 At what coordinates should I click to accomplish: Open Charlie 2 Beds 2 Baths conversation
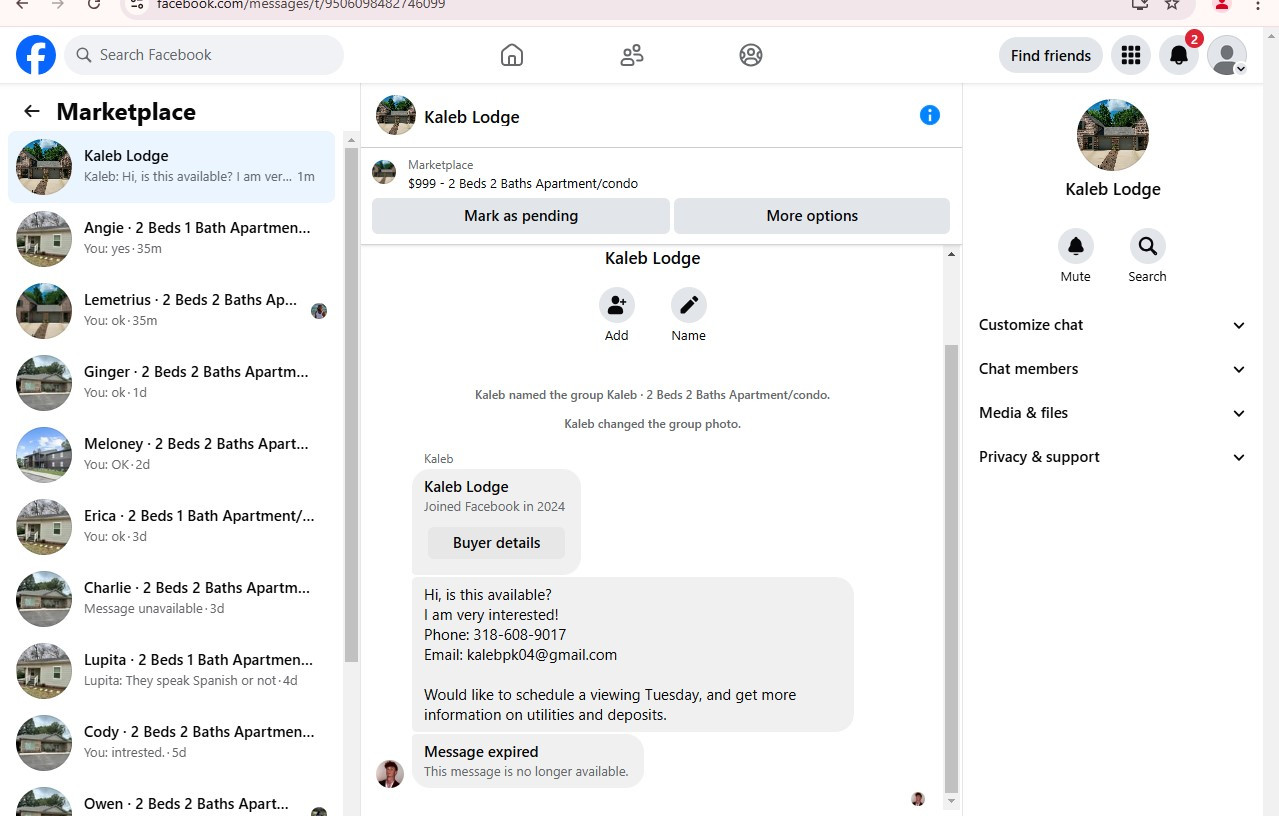click(172, 599)
